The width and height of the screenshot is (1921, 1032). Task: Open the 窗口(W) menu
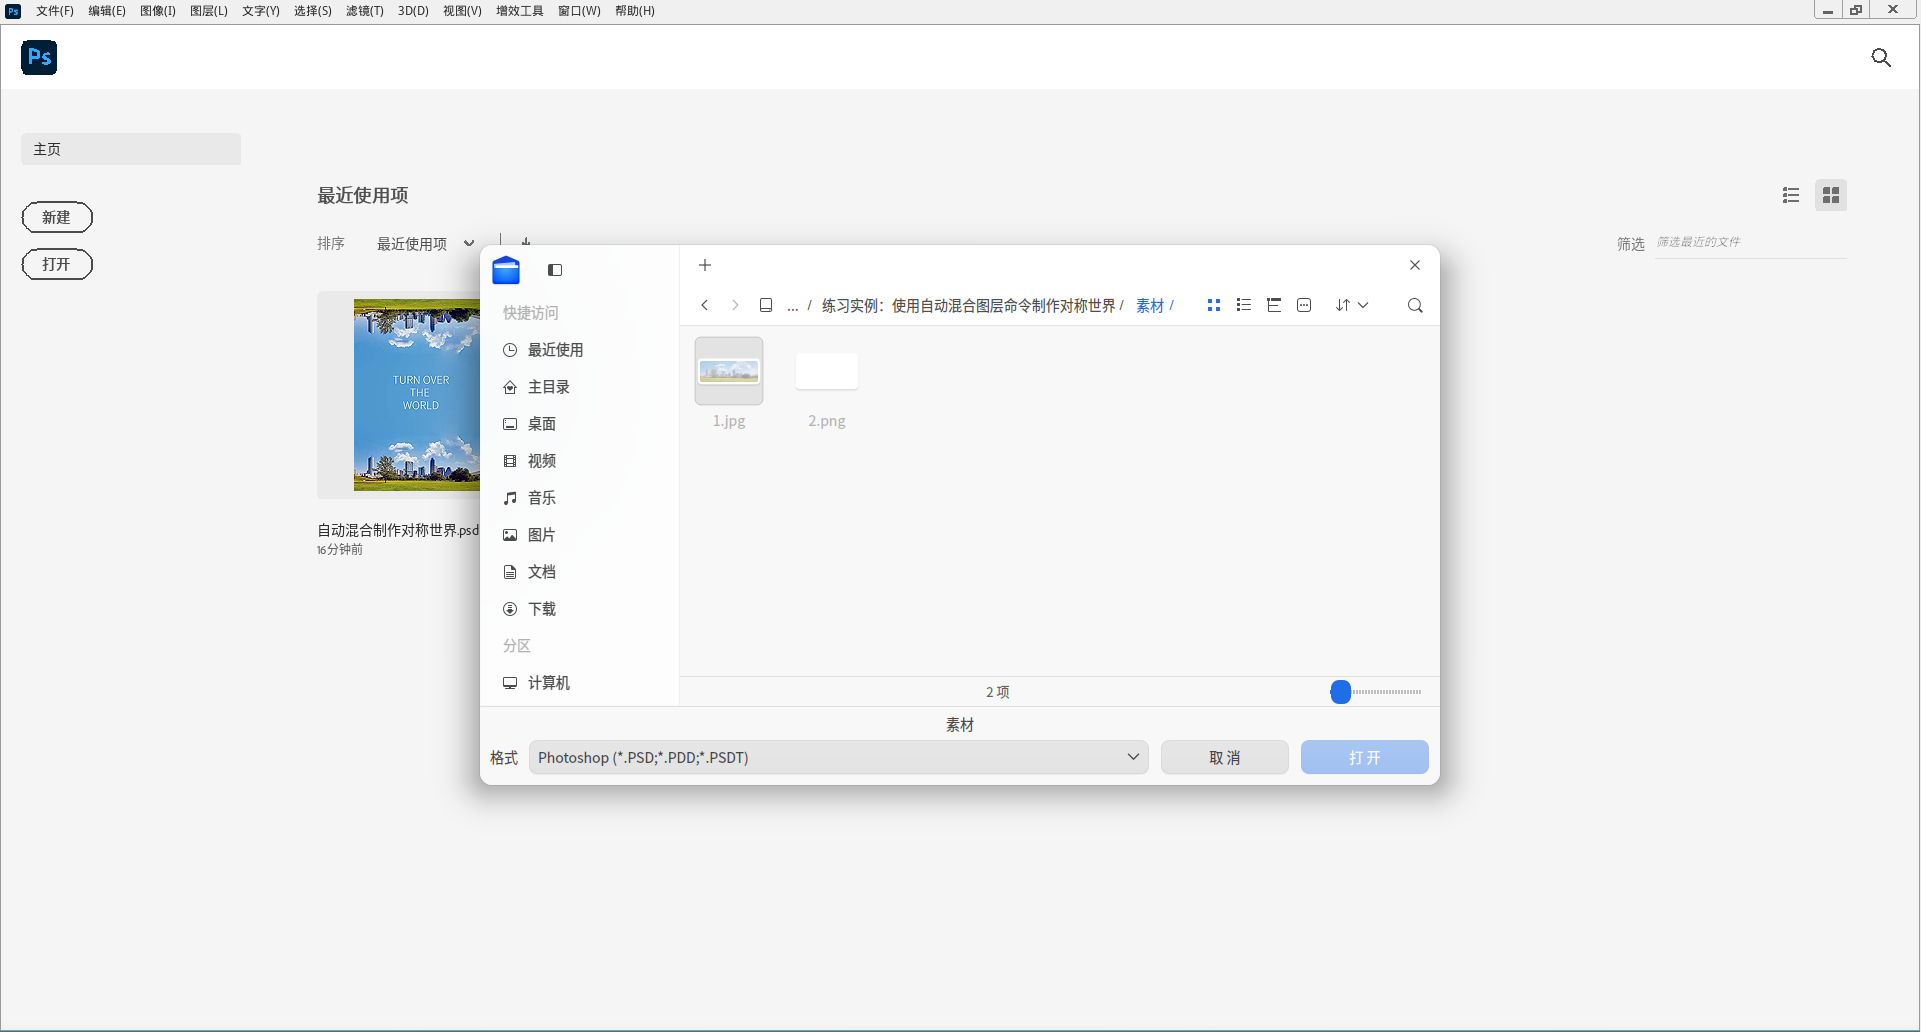(579, 11)
